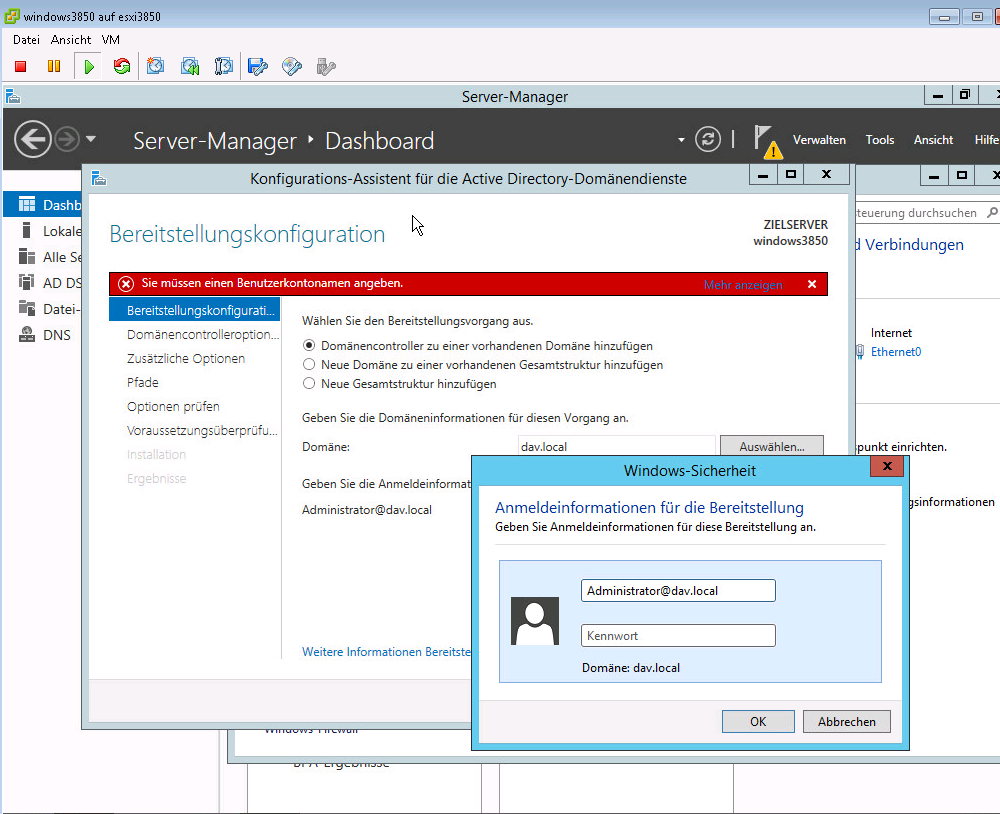The width and height of the screenshot is (1000, 814).
Task: Select 'Domänencontroller zu einer vorhandenen Domäne hinzufügen'
Action: [x=309, y=346]
